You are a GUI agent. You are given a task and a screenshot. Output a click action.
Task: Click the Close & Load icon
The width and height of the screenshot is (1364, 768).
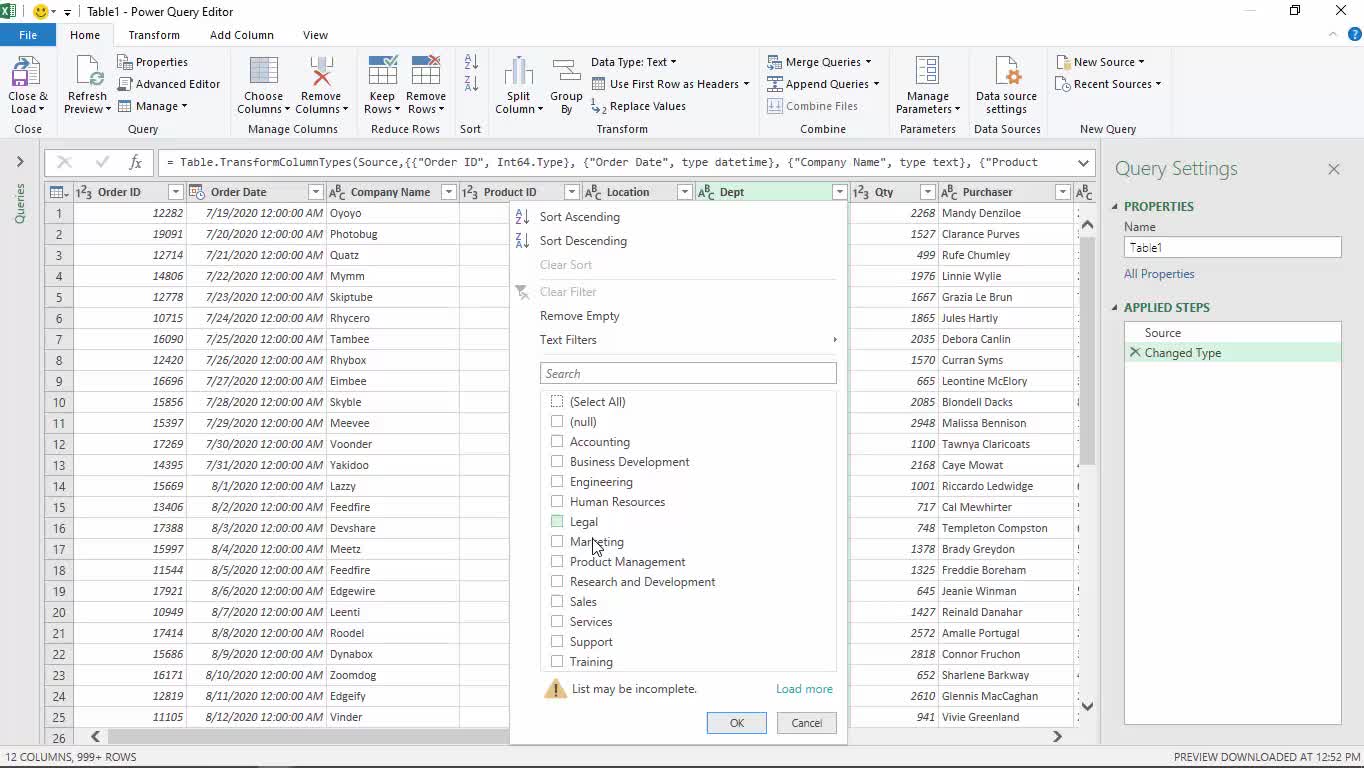[27, 74]
